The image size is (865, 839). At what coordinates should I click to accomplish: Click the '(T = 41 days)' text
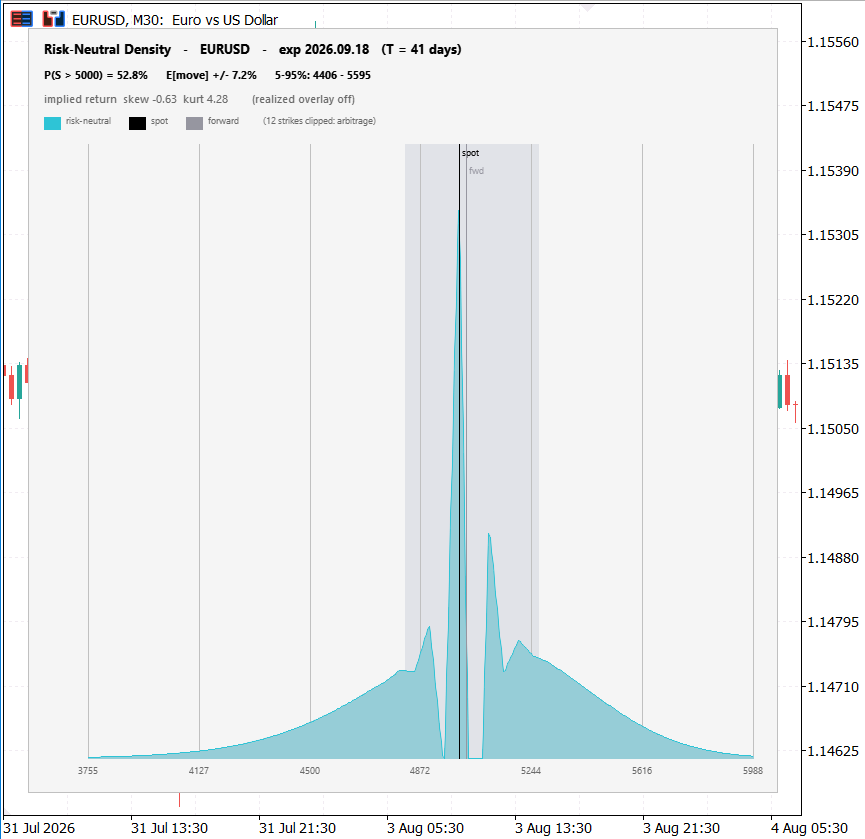coord(421,50)
